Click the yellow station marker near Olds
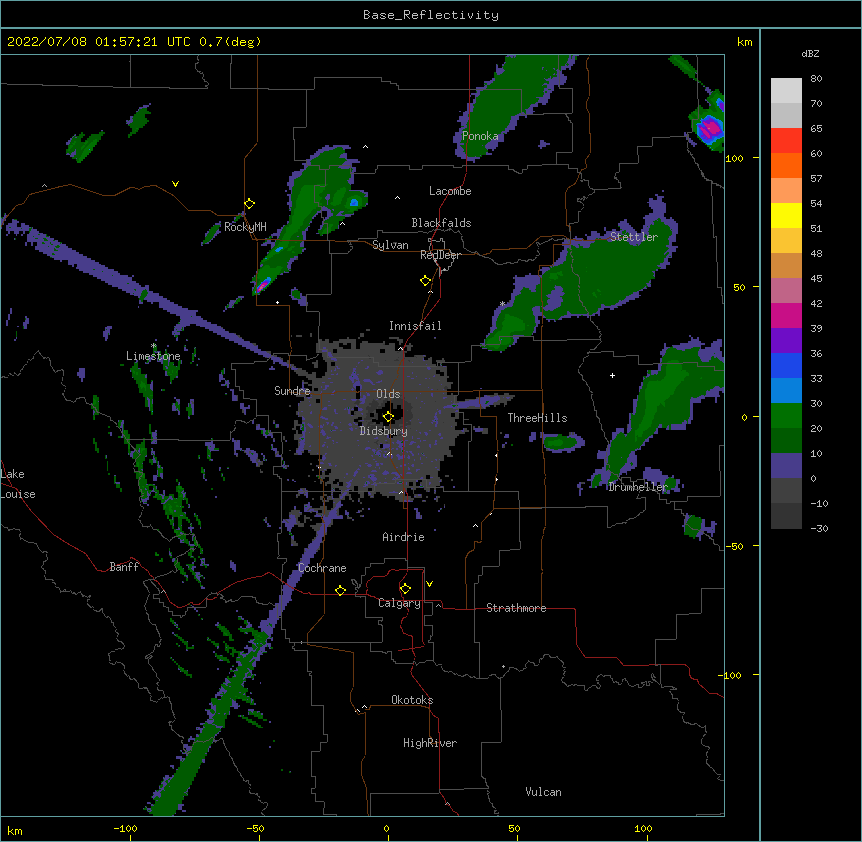Image resolution: width=862 pixels, height=842 pixels. [388, 416]
